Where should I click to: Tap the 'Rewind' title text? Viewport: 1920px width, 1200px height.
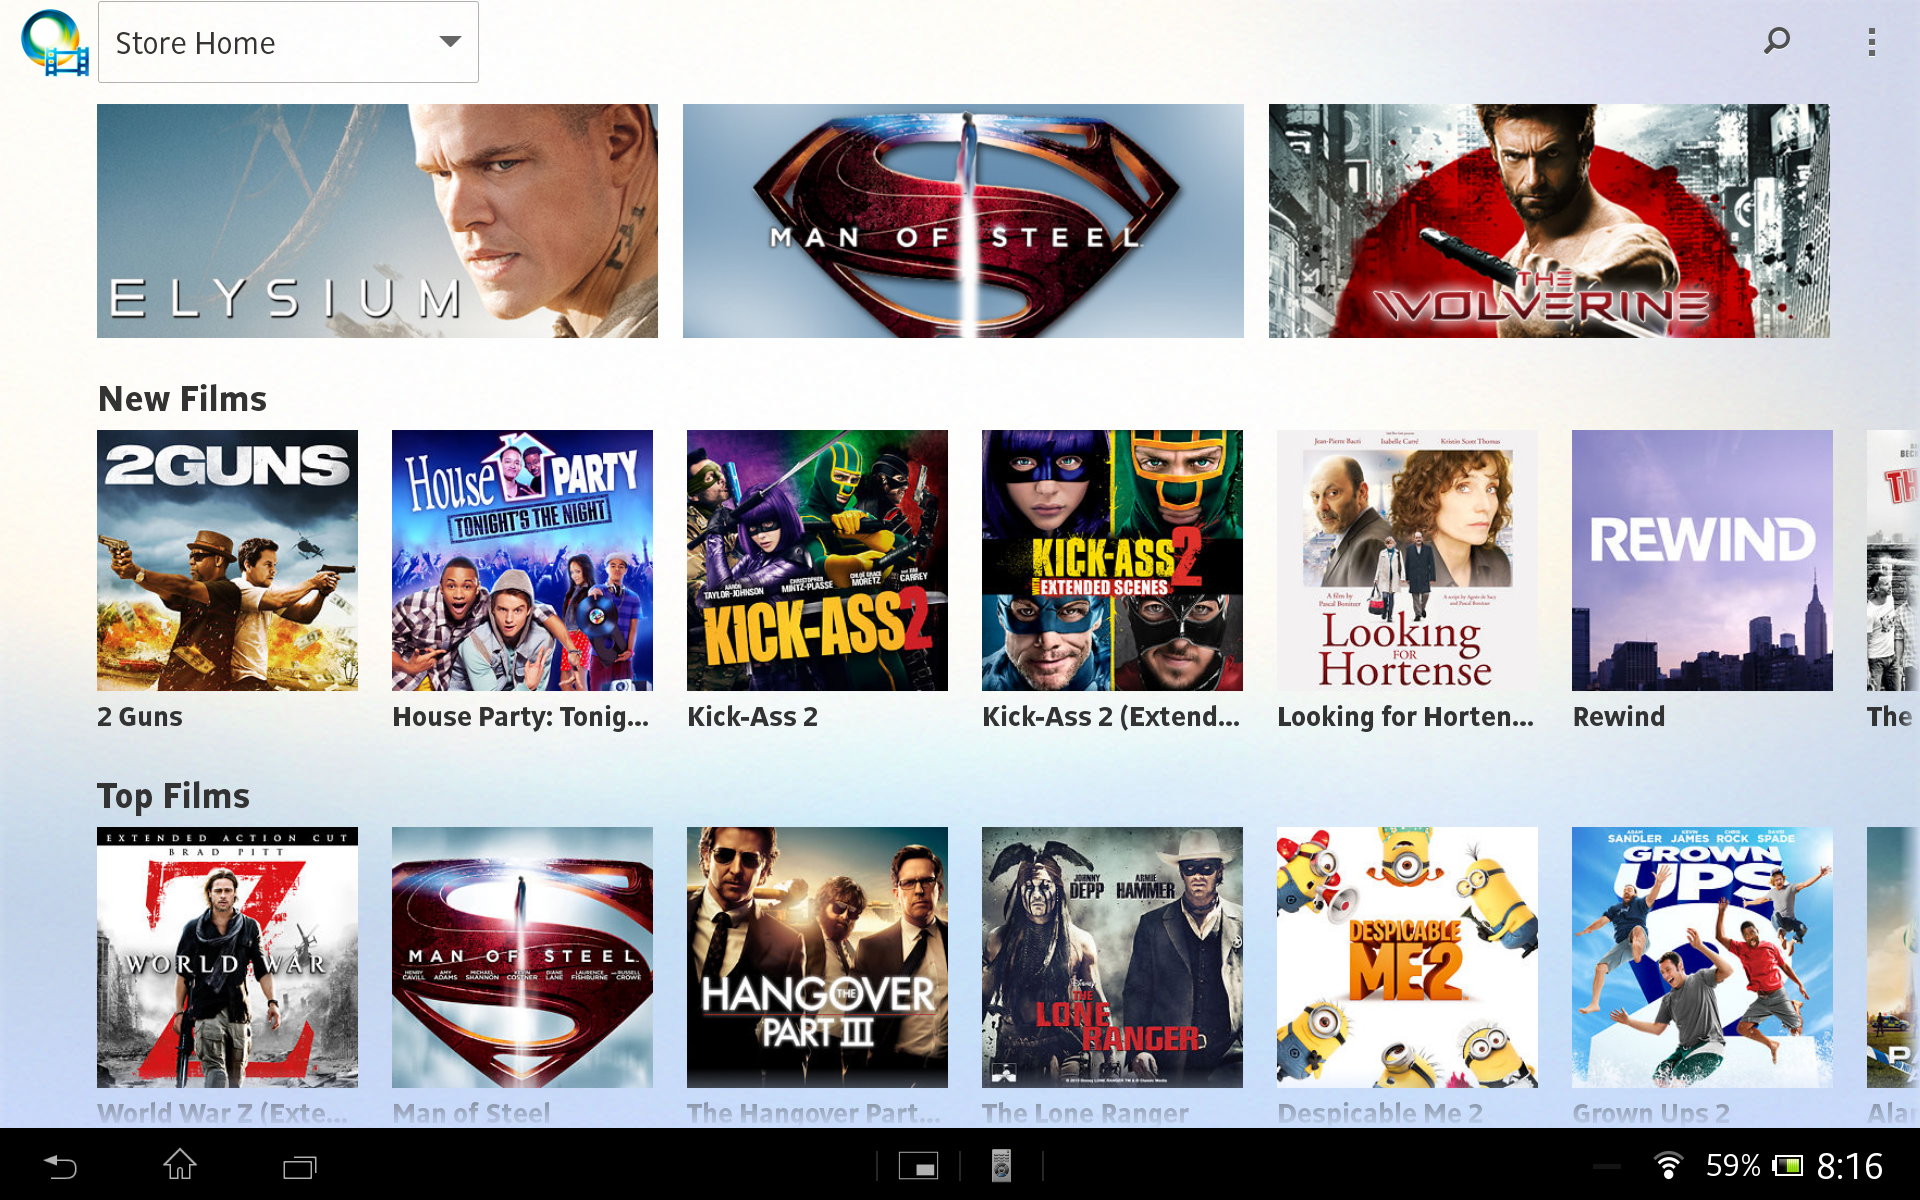1619,717
